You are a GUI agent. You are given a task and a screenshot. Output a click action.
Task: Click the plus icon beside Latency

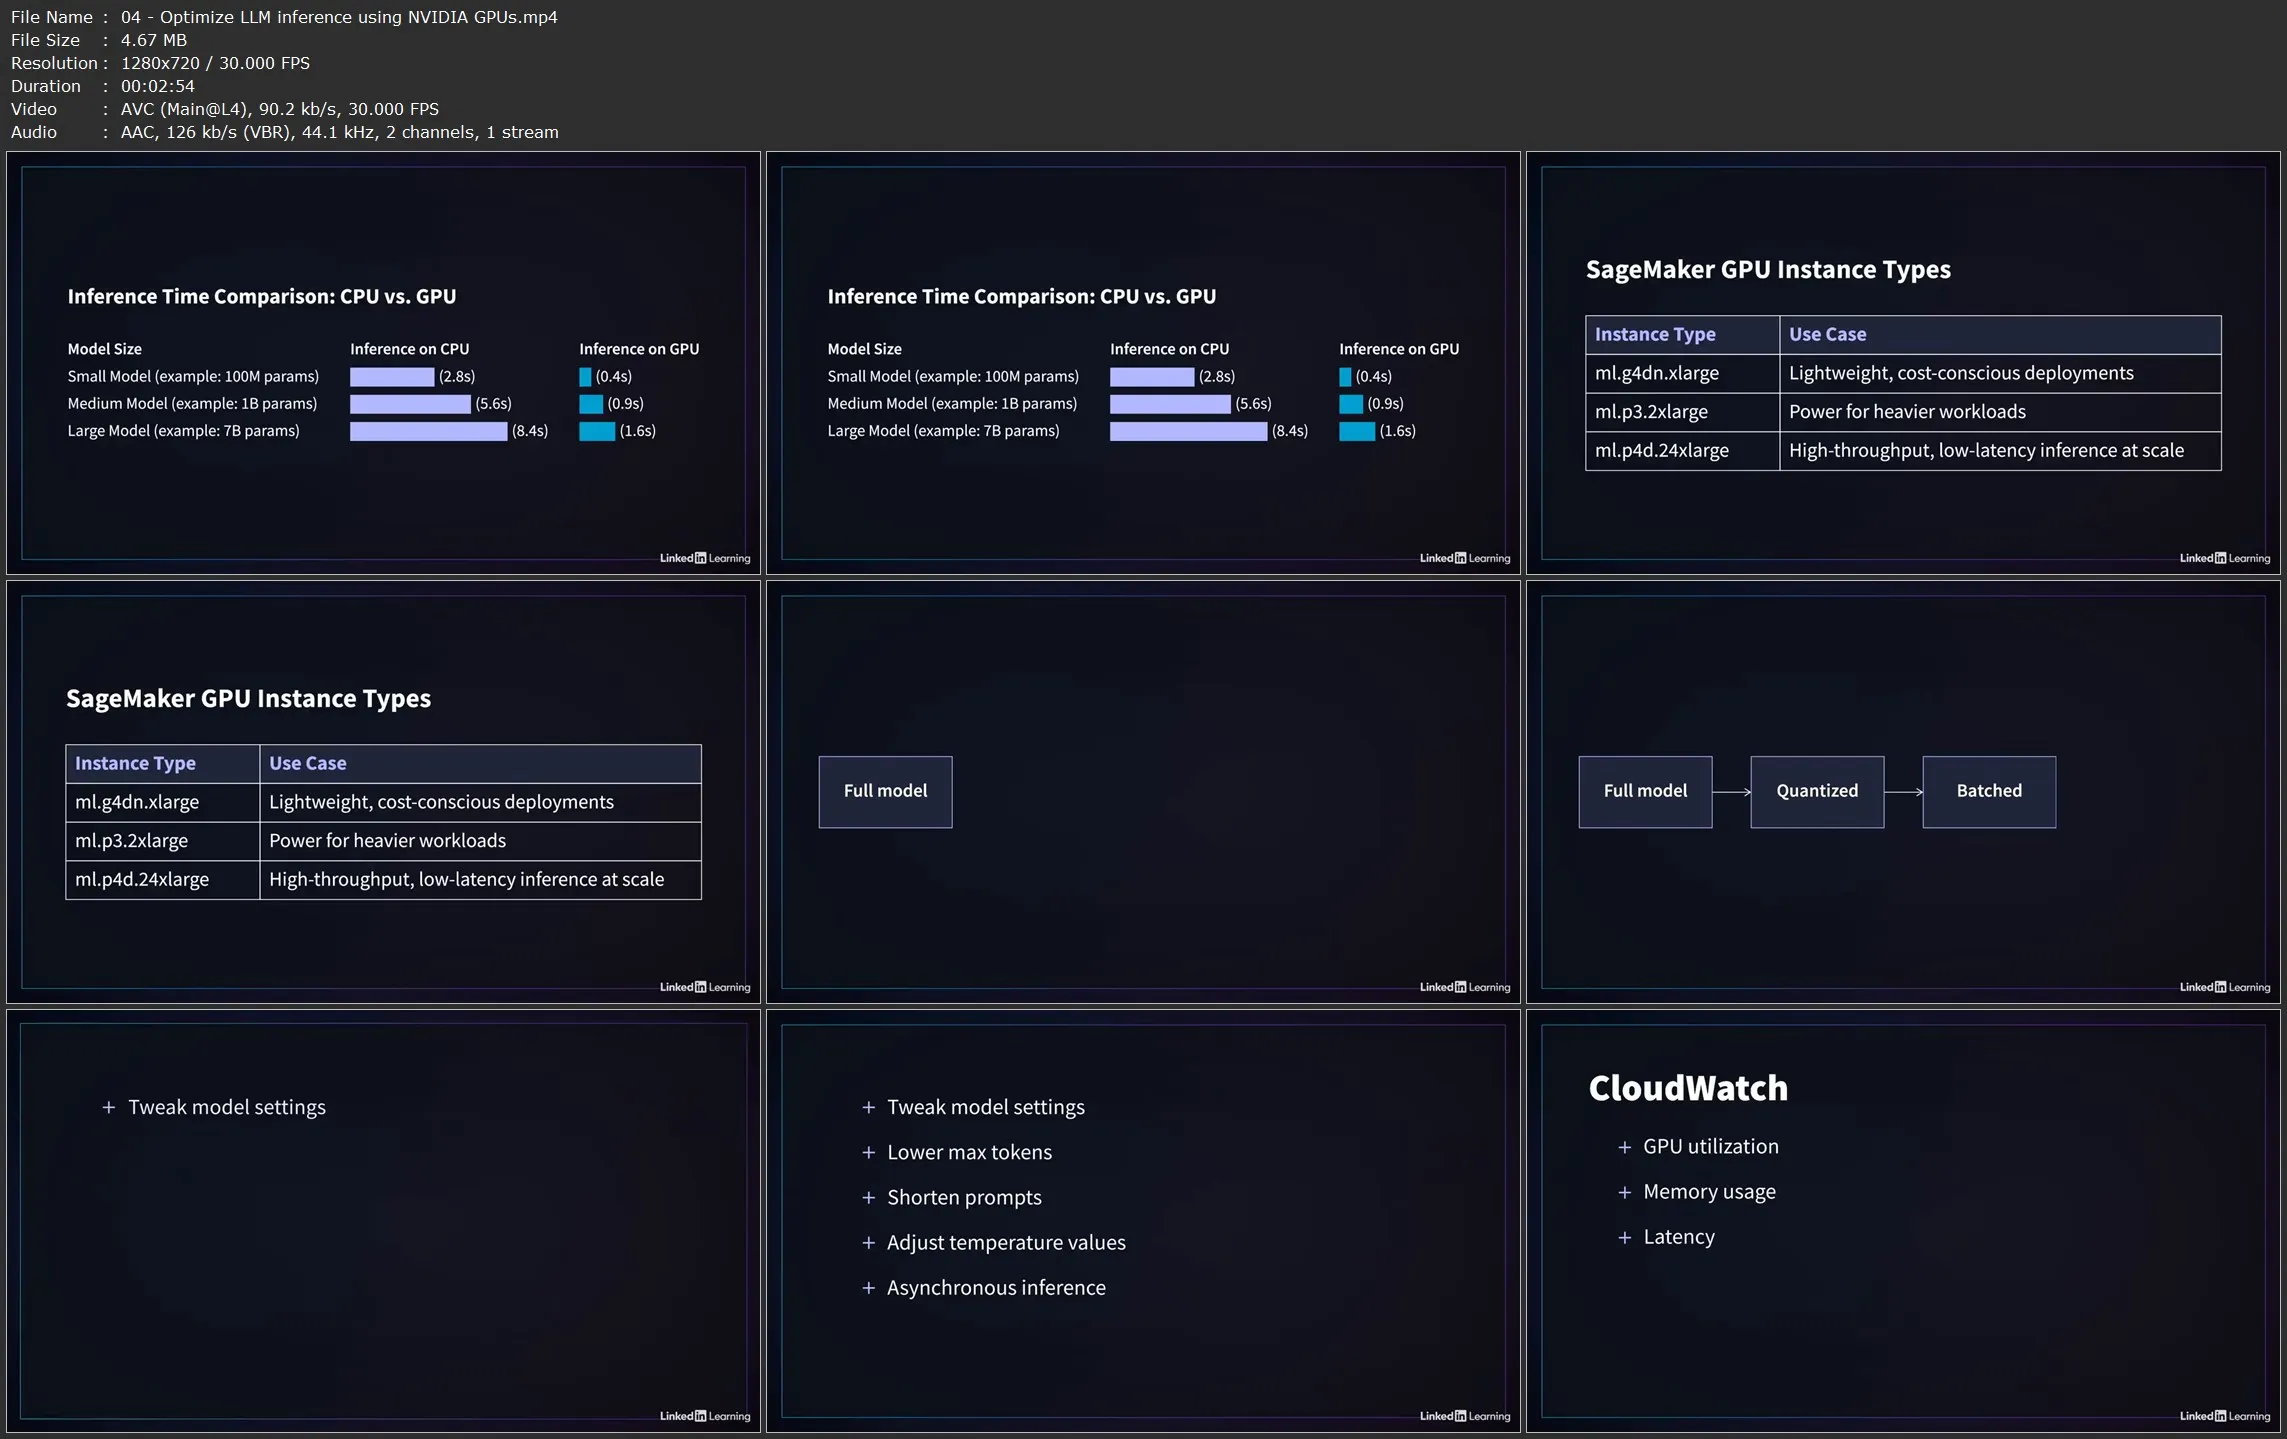[x=1624, y=1237]
